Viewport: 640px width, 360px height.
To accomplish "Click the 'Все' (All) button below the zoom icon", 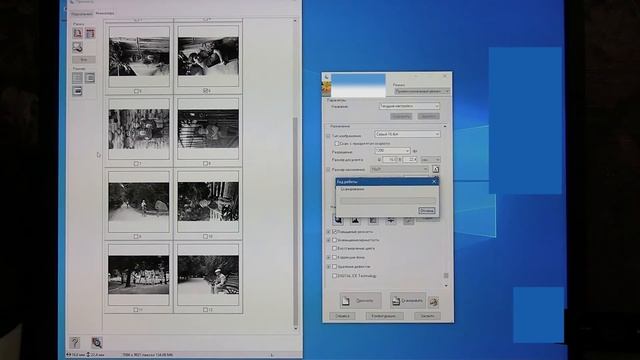I will click(84, 60).
